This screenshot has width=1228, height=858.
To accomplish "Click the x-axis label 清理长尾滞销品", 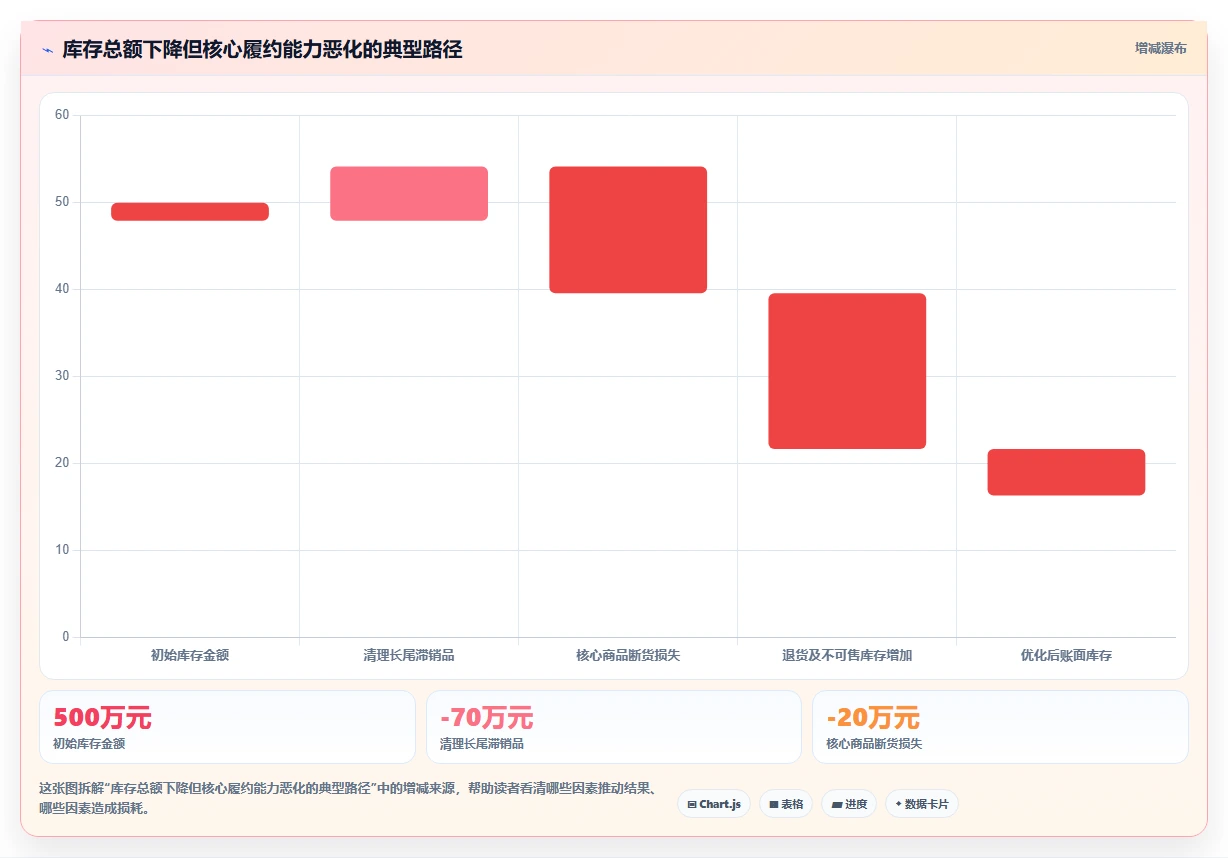I will click(409, 656).
